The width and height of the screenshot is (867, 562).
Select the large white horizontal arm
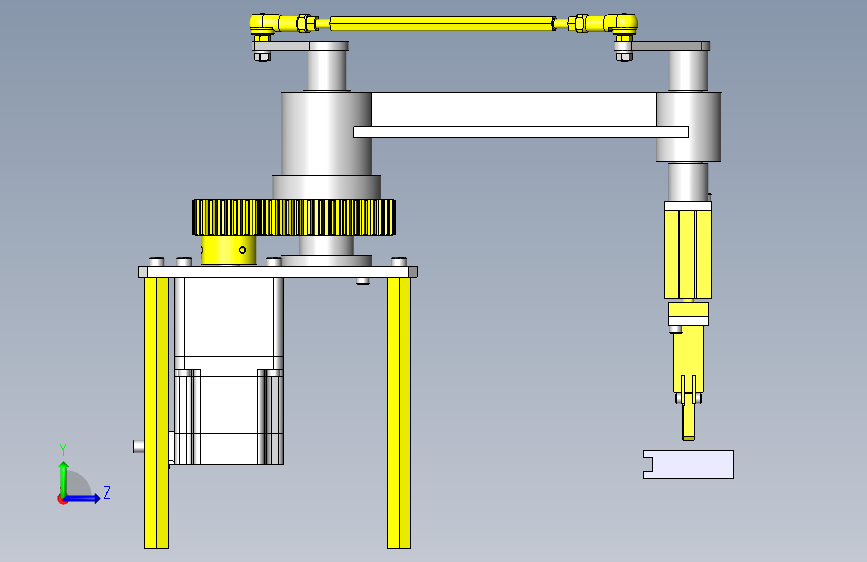tap(514, 110)
